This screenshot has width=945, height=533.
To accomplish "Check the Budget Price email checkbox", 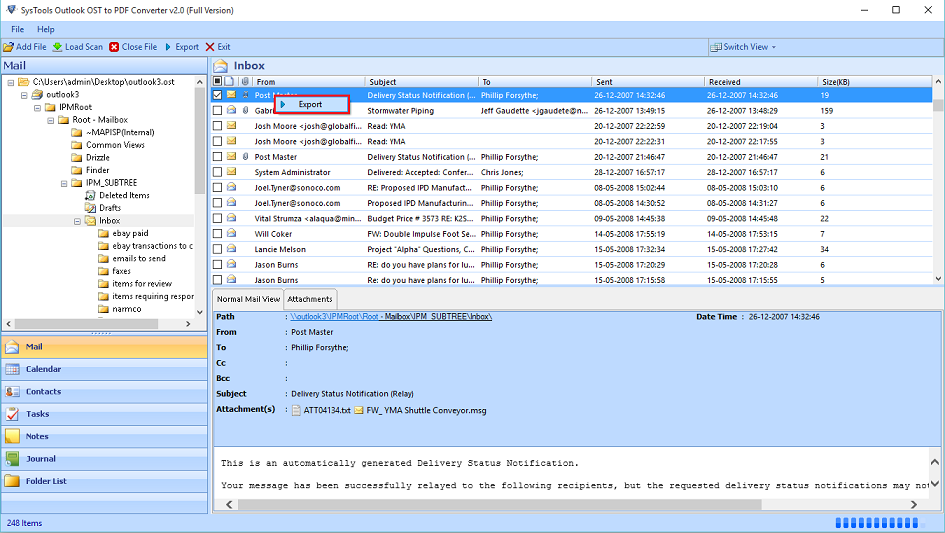I will (218, 219).
